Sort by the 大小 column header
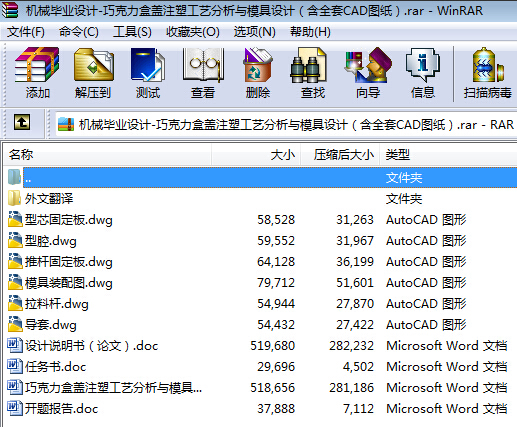517x427 pixels. (256, 155)
